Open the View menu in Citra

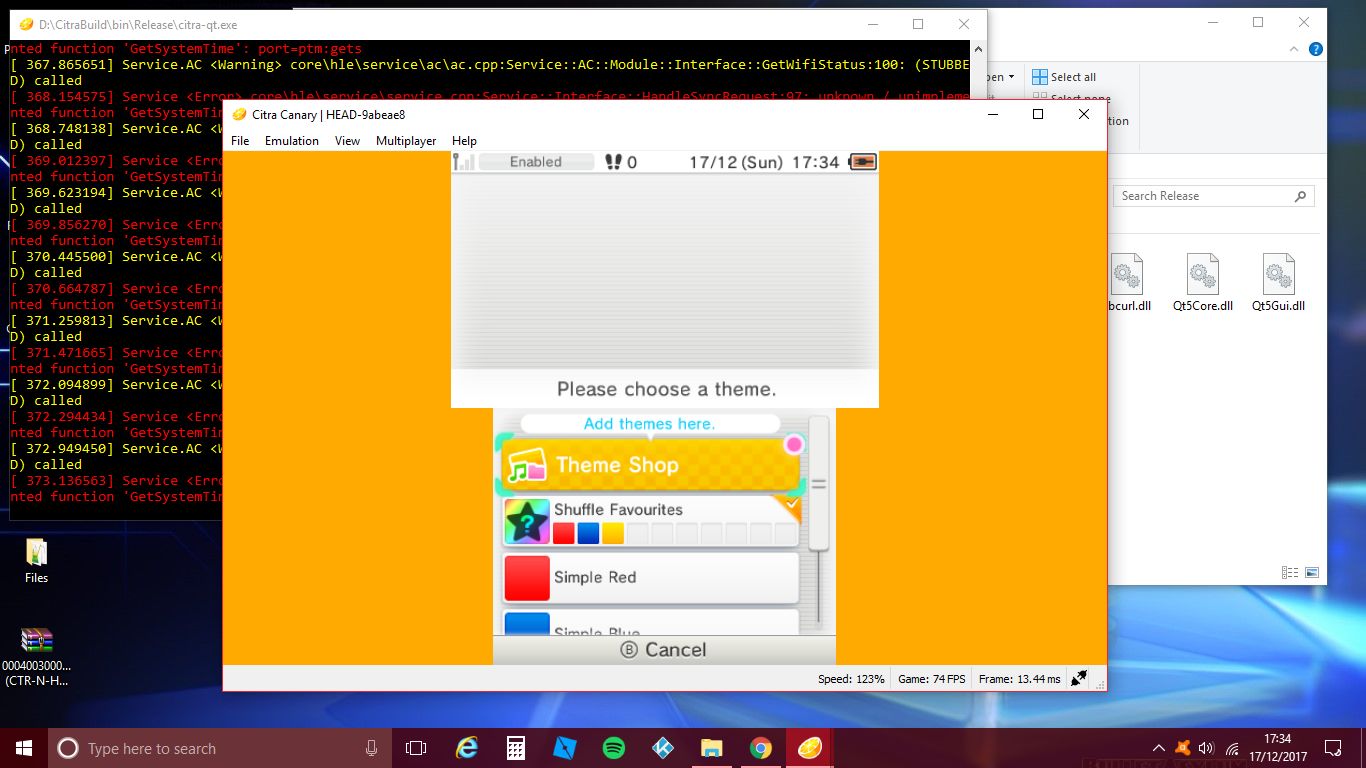pos(347,141)
